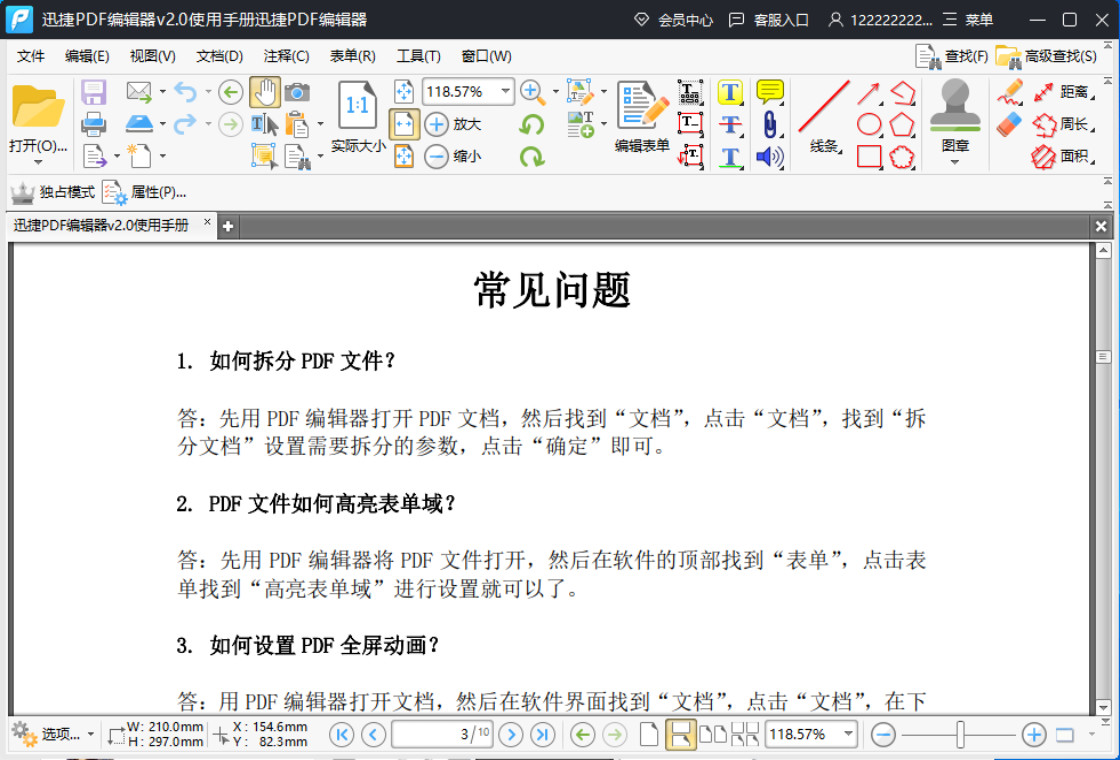Open the 打开(O) dropdown arrow
Viewport: 1120px width, 760px height.
pyautogui.click(x=38, y=162)
